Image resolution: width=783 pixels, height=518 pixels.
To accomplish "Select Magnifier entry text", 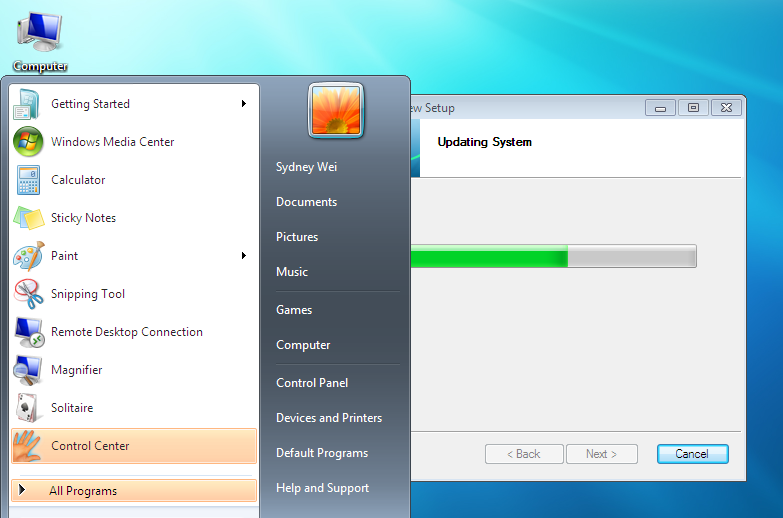I will coord(76,370).
